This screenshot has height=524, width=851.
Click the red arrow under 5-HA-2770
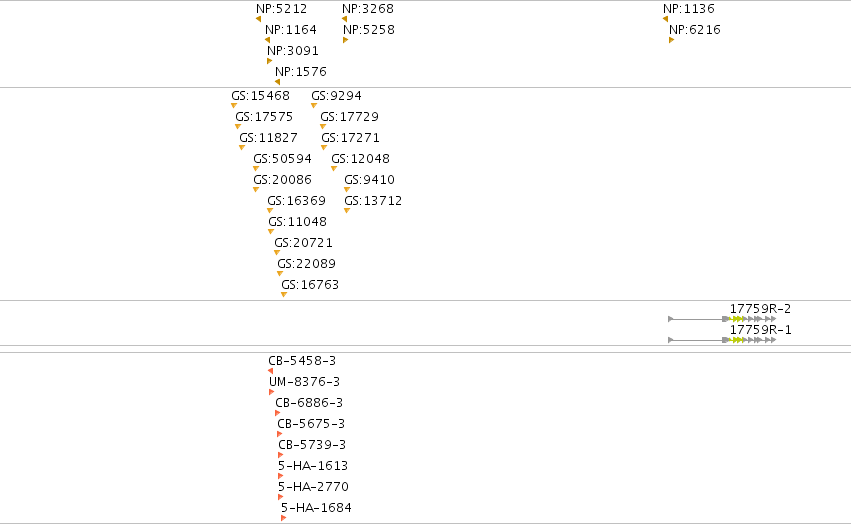tap(281, 497)
